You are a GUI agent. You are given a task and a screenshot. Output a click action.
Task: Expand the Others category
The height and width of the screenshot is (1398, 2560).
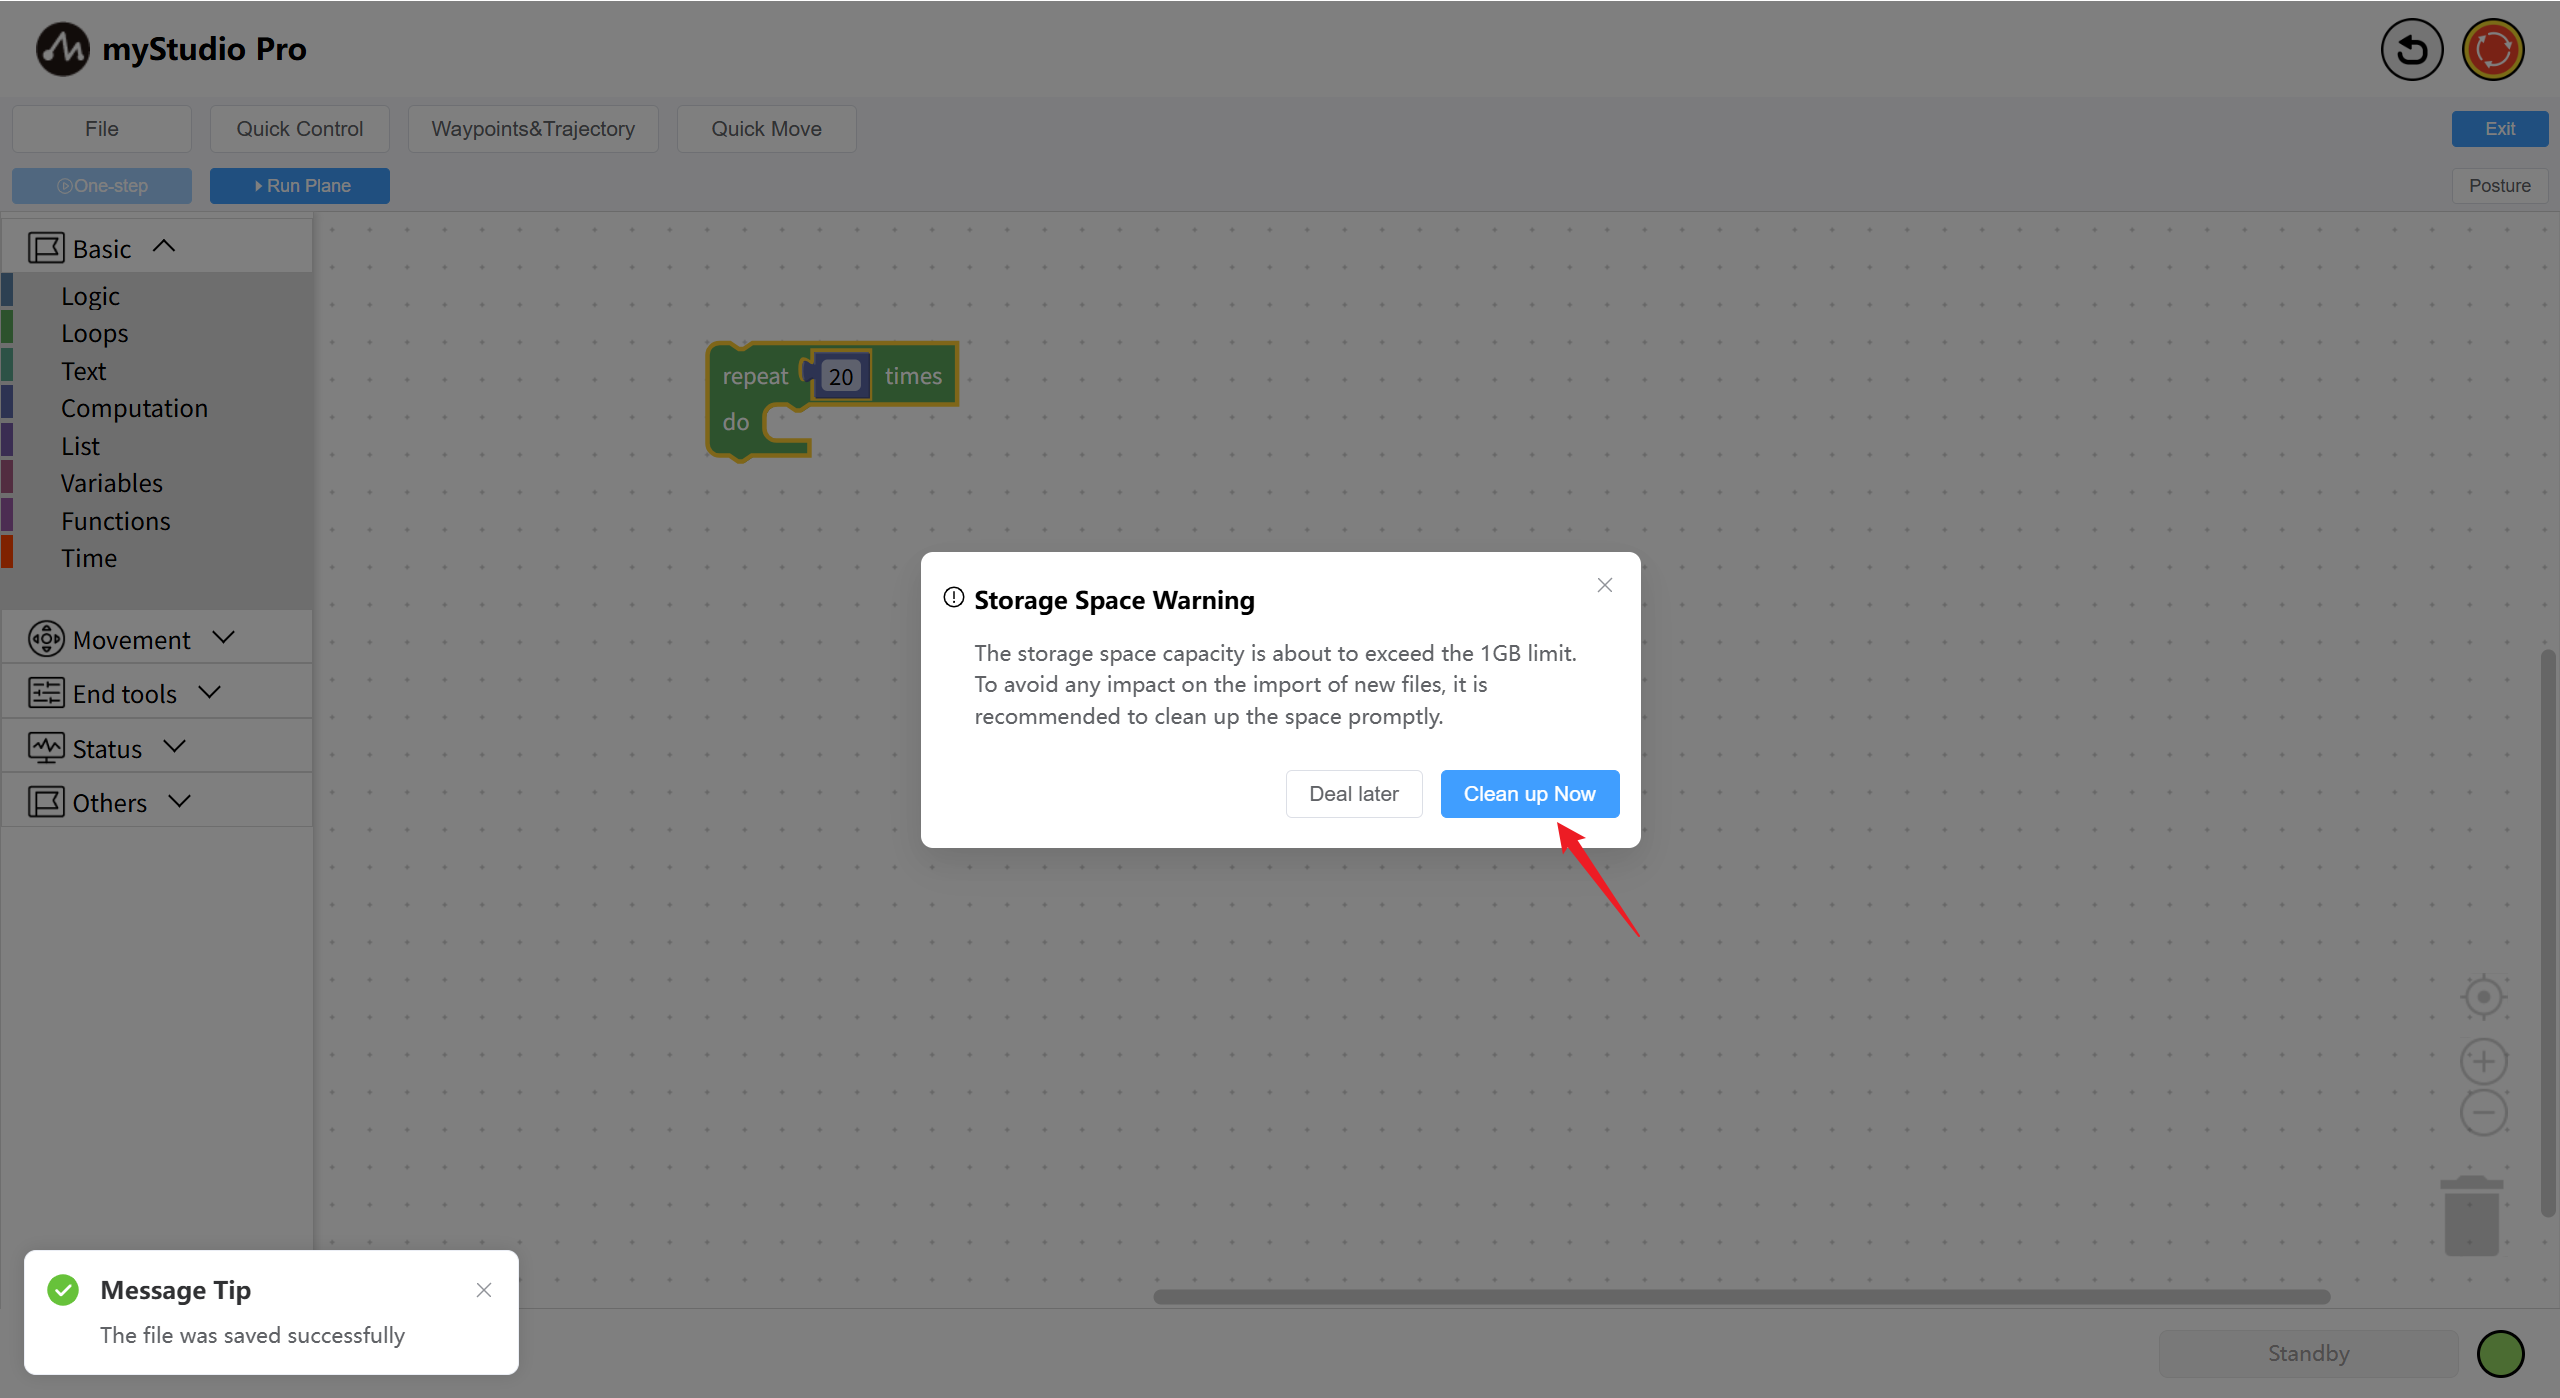coord(109,802)
